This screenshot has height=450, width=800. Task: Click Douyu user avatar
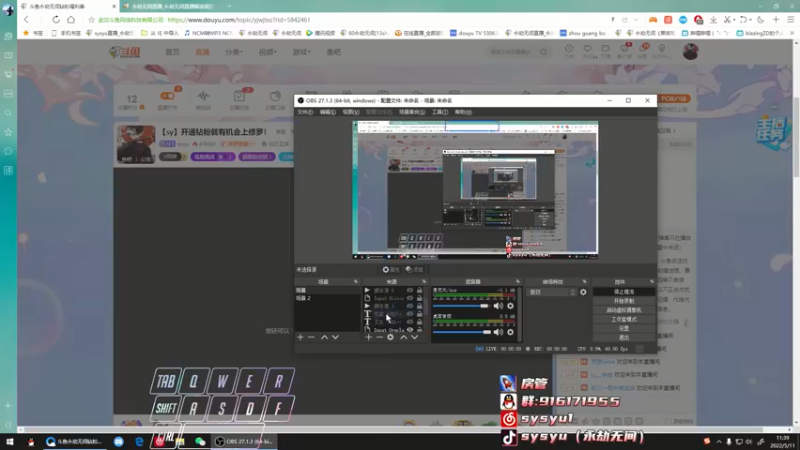690,52
